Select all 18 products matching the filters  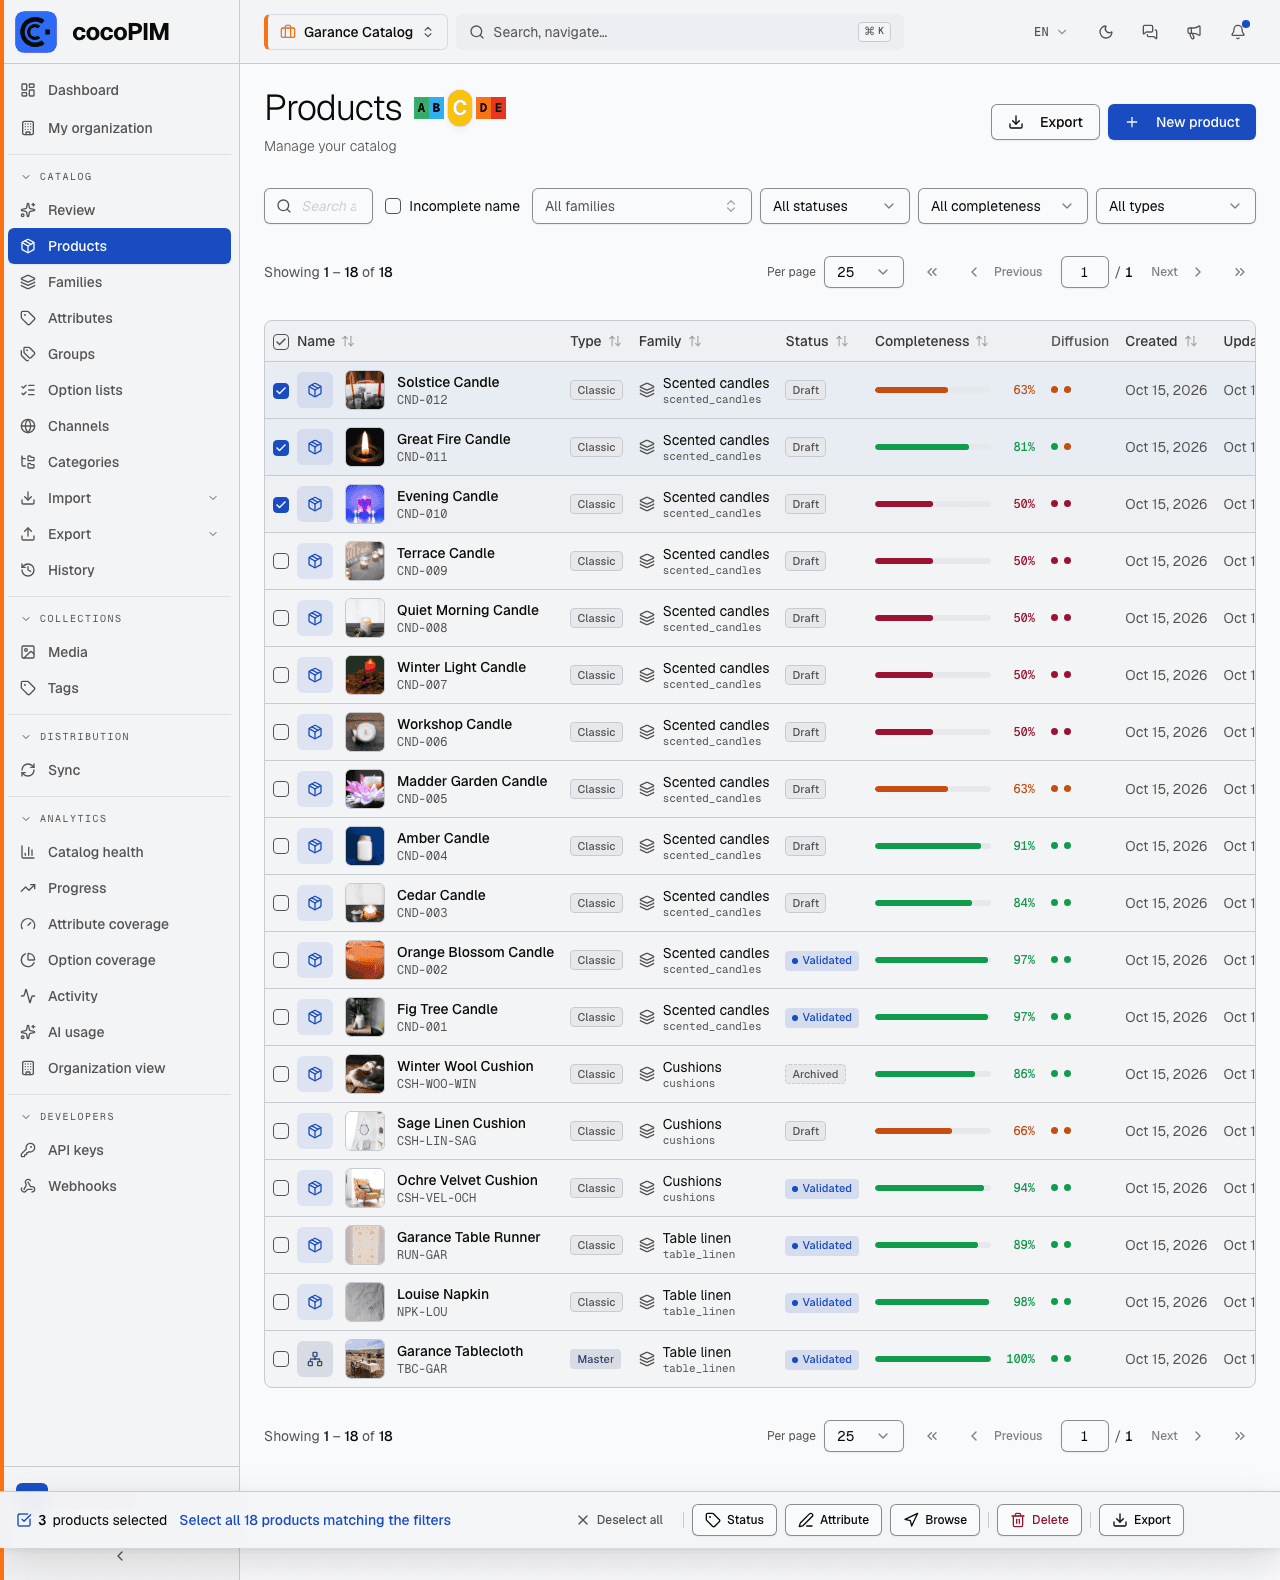[315, 1520]
